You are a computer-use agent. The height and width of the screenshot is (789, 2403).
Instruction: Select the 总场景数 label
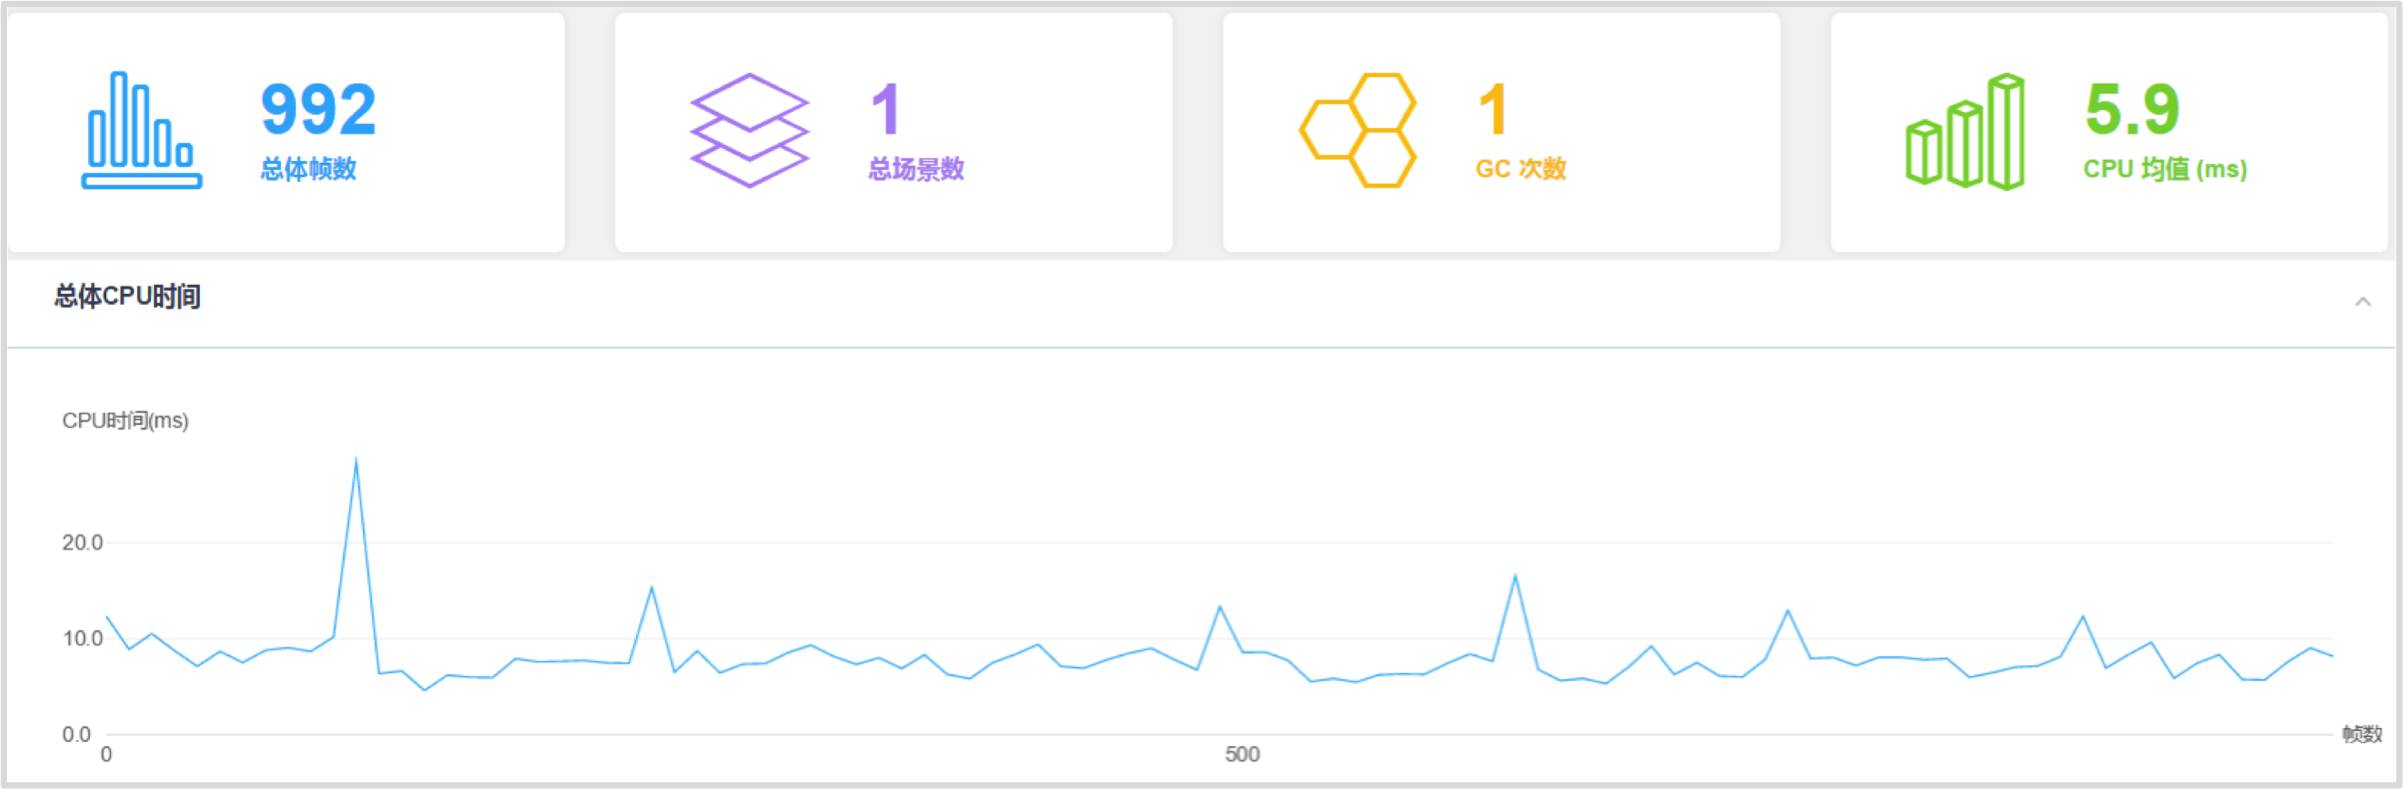[916, 169]
